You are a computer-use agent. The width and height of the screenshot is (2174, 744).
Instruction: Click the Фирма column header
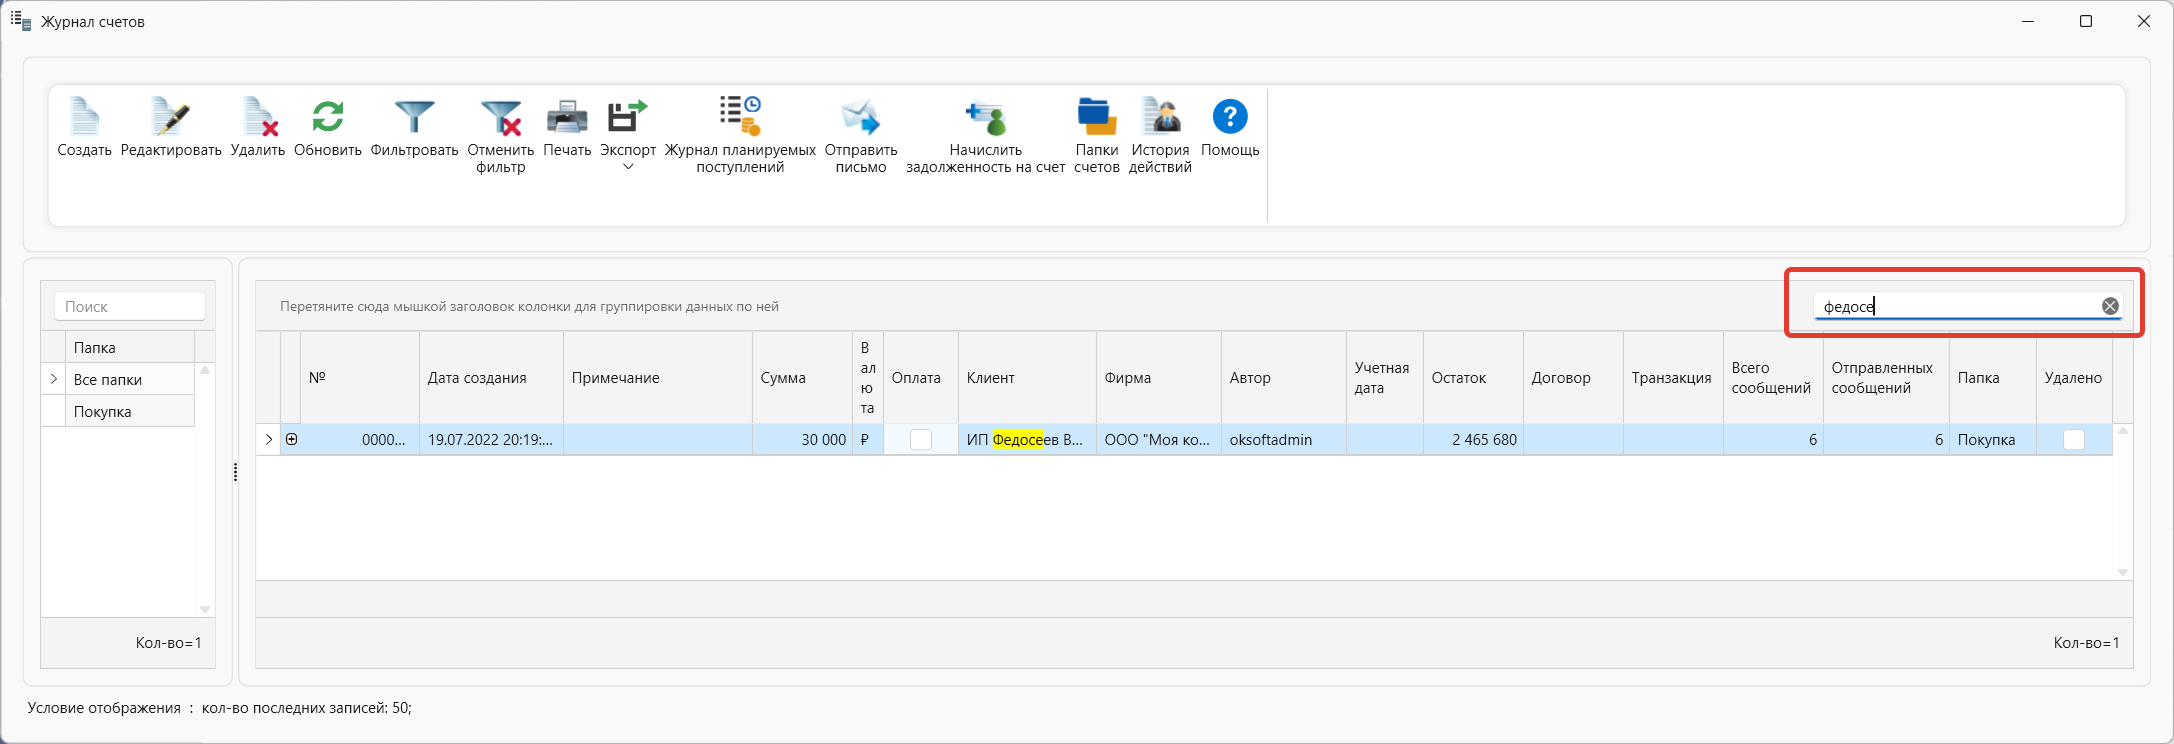point(1159,378)
